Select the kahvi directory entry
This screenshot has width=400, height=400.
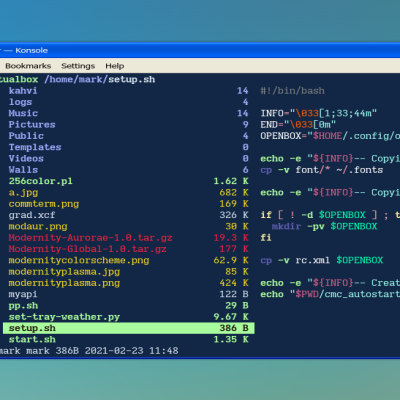[x=128, y=91]
